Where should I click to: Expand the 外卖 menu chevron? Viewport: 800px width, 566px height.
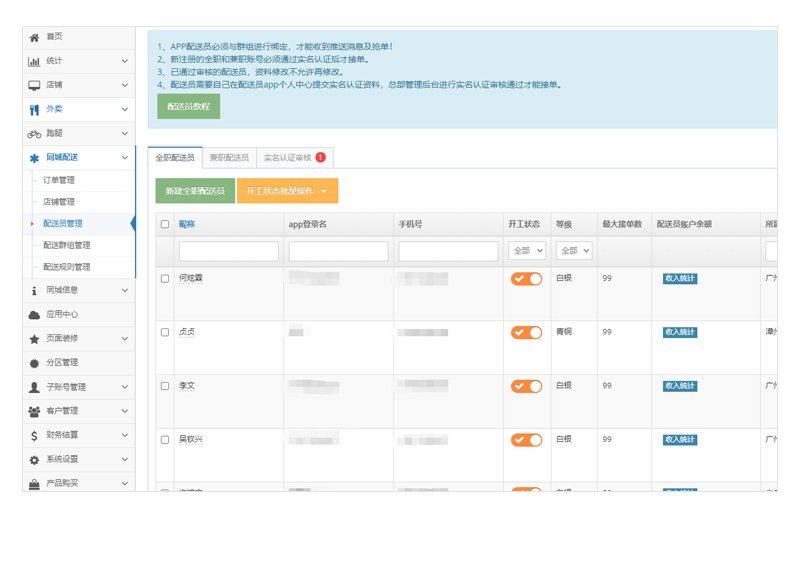pyautogui.click(x=125, y=109)
